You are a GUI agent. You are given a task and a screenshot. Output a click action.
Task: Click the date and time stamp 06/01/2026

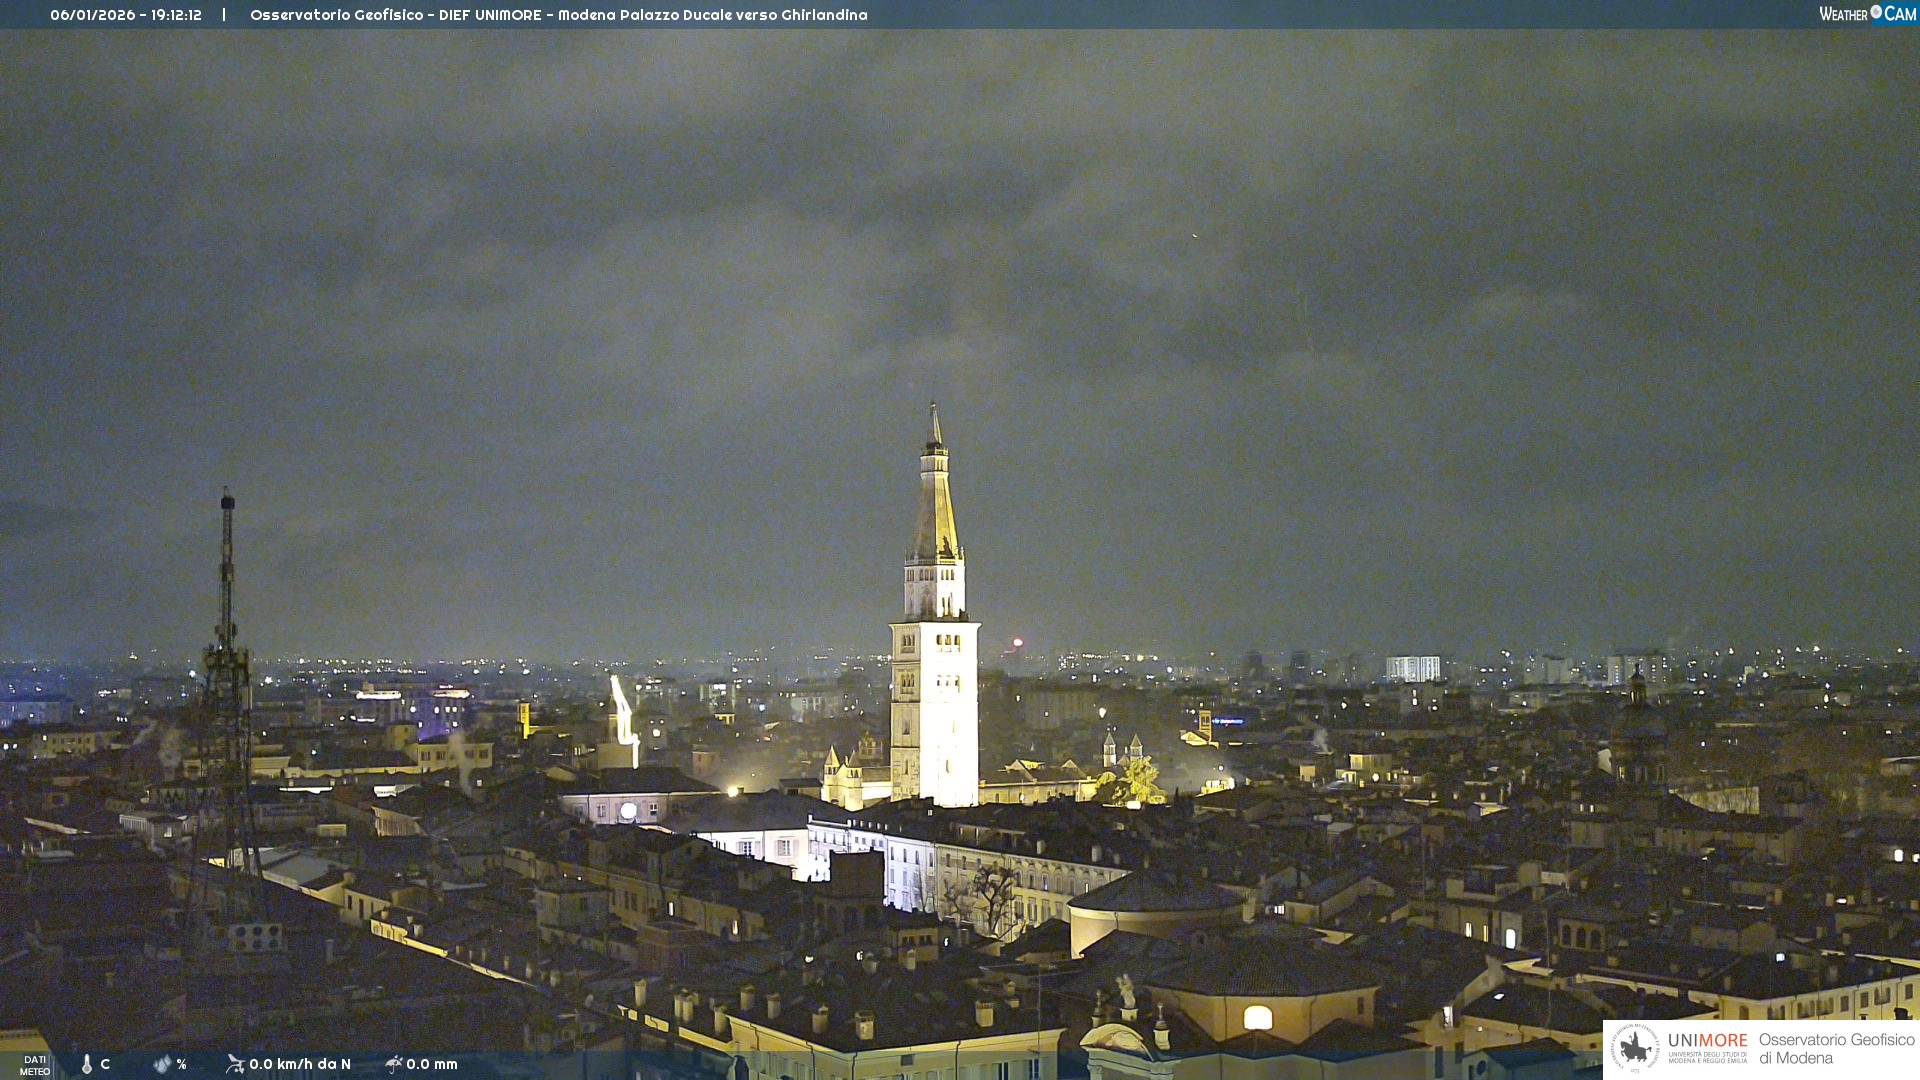click(126, 15)
